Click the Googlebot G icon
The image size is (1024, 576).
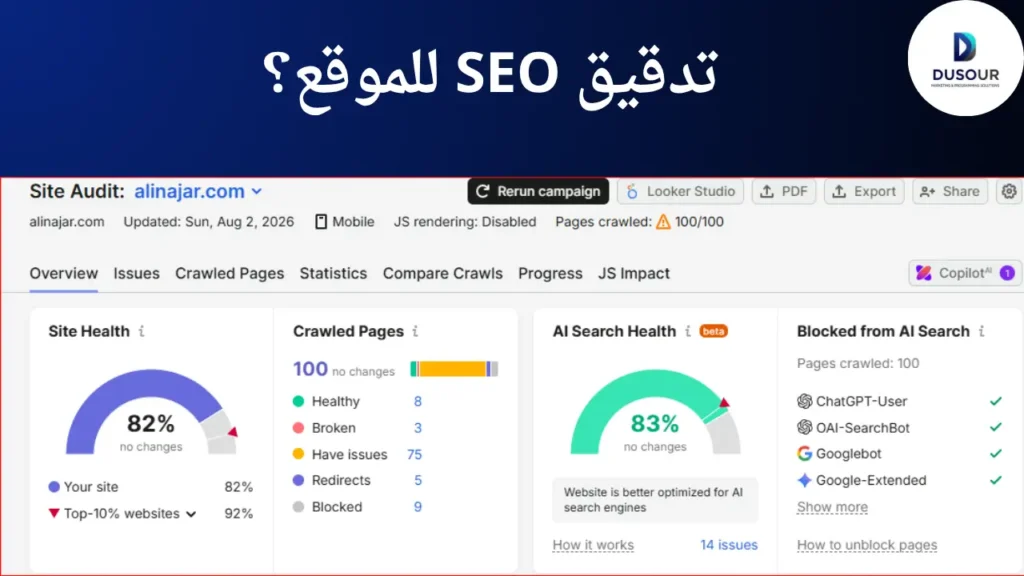point(805,453)
